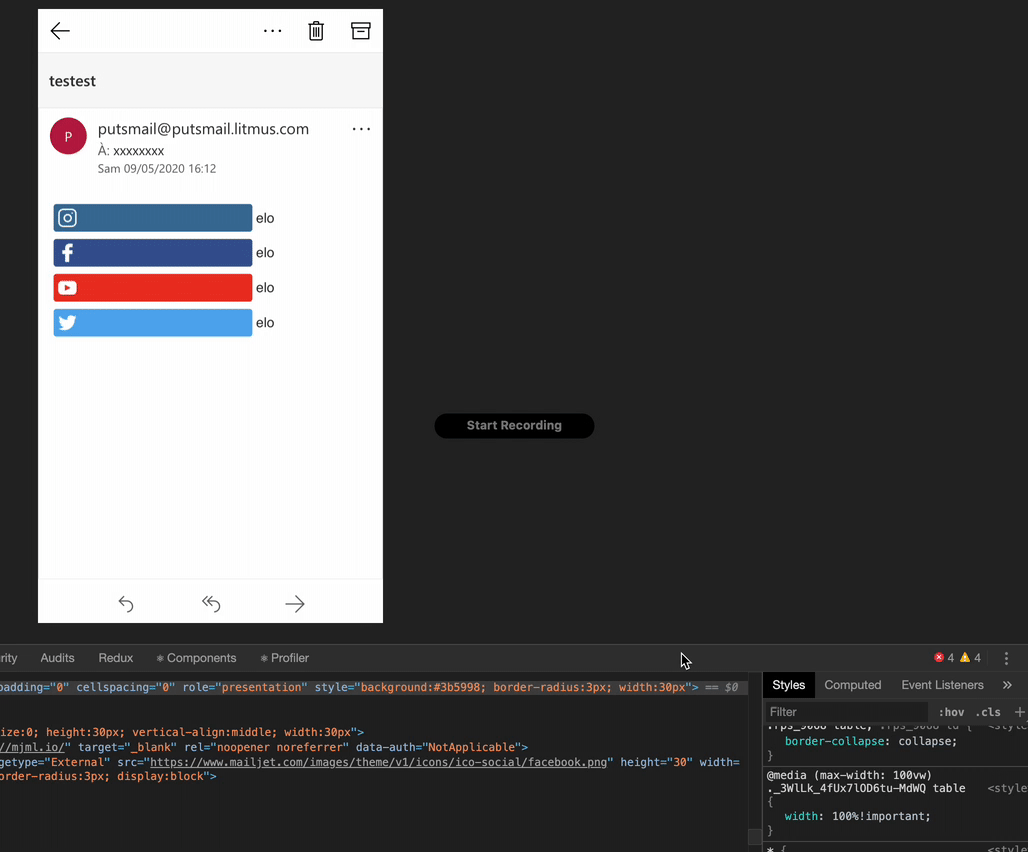The height and width of the screenshot is (852, 1028).
Task: Click the reply all icon
Action: 211,603
